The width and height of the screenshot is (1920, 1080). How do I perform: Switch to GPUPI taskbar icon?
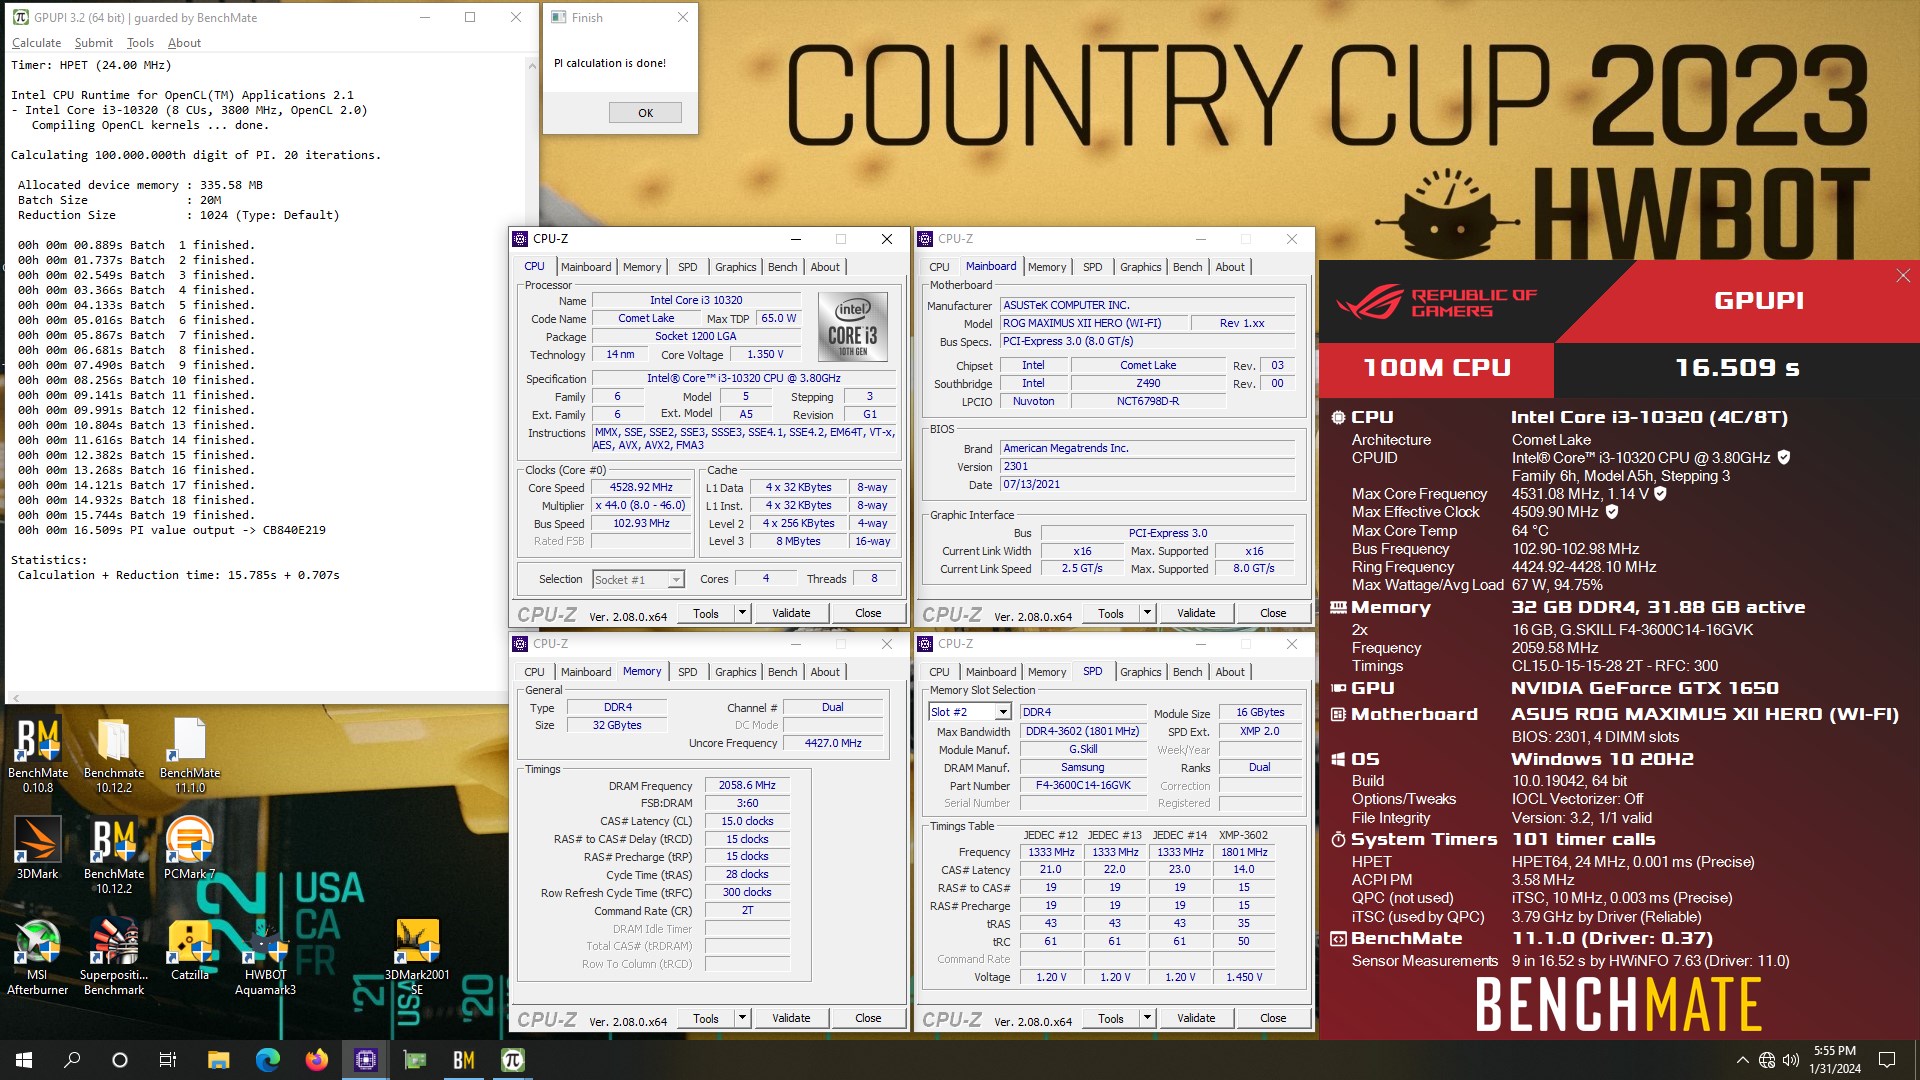(x=512, y=1060)
